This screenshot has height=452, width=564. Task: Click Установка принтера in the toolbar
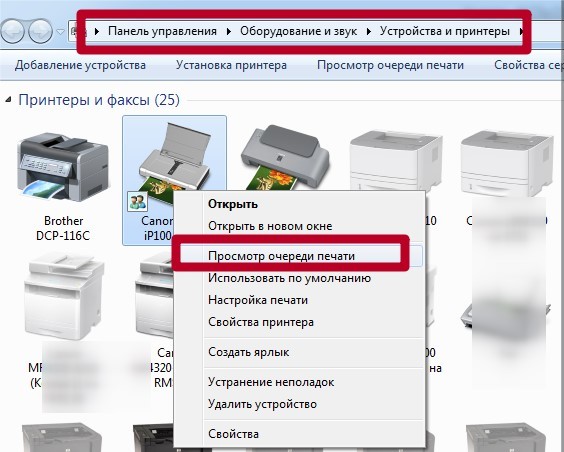231,65
